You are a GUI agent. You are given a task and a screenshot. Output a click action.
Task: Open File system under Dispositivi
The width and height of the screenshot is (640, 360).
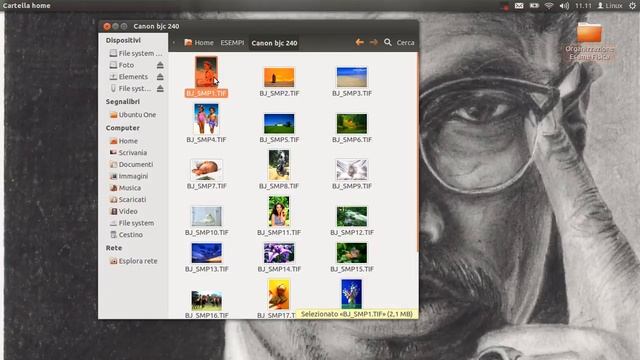click(136, 53)
